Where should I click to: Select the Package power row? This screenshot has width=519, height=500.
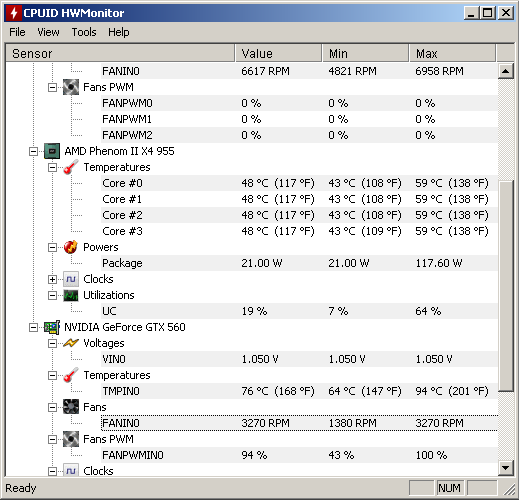coord(299,263)
